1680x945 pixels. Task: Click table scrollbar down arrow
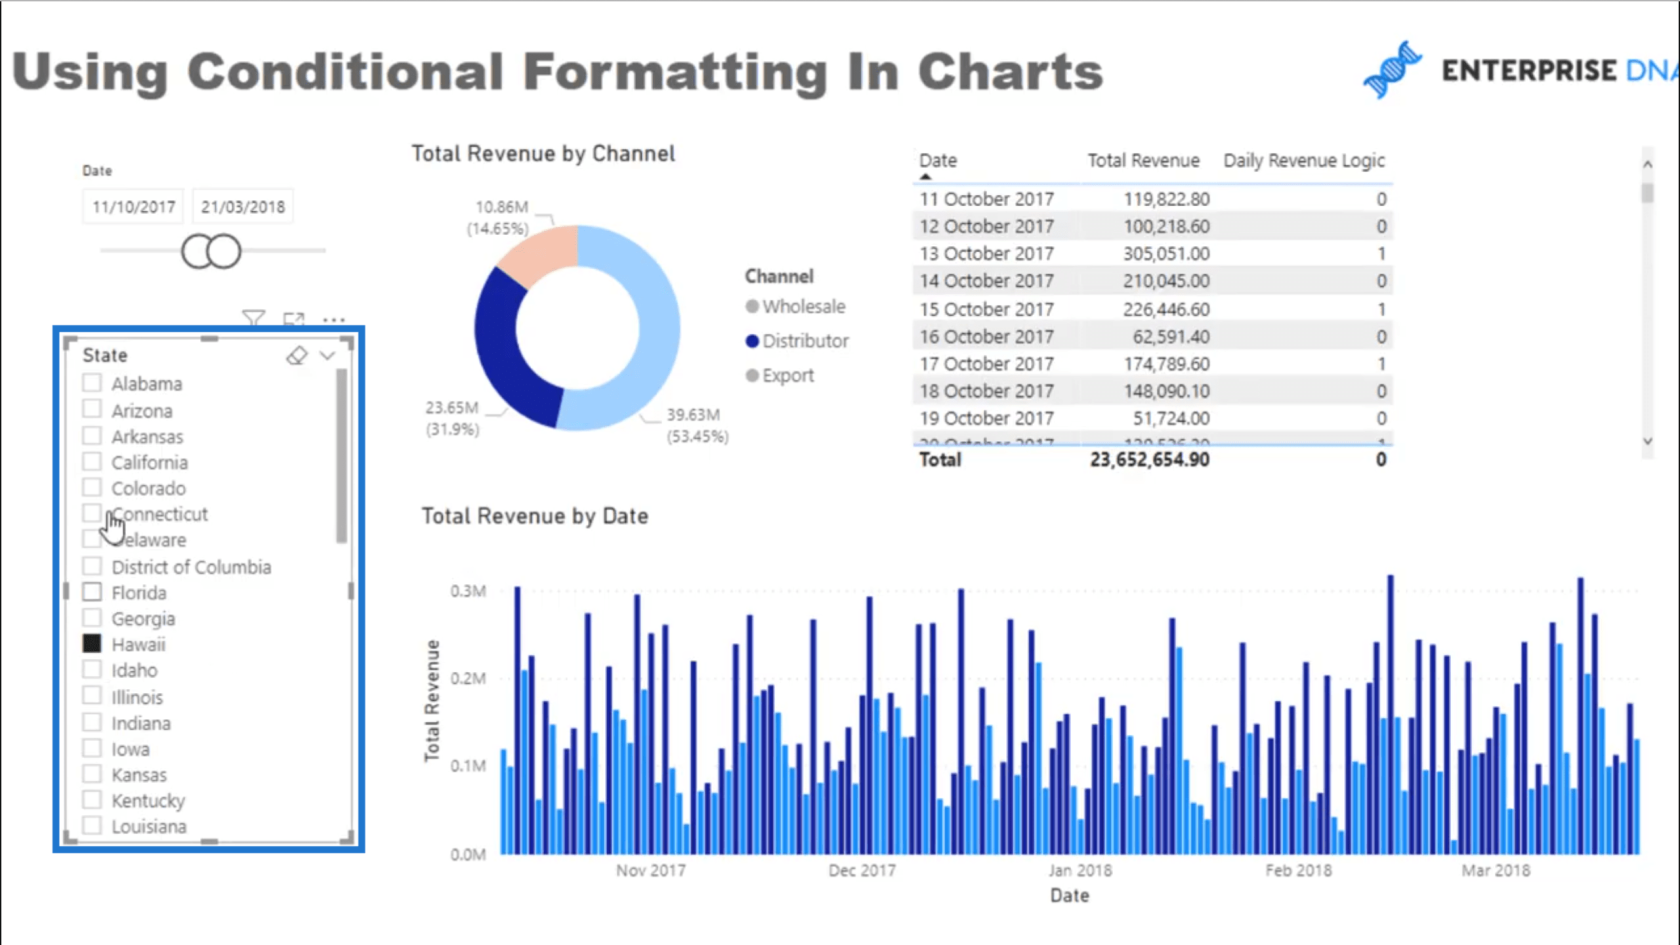pyautogui.click(x=1647, y=441)
